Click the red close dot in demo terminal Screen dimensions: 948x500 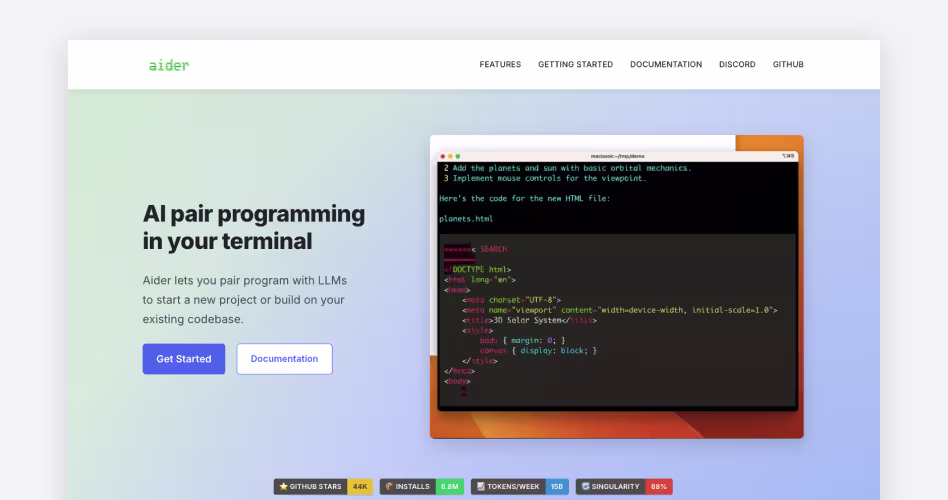(443, 156)
